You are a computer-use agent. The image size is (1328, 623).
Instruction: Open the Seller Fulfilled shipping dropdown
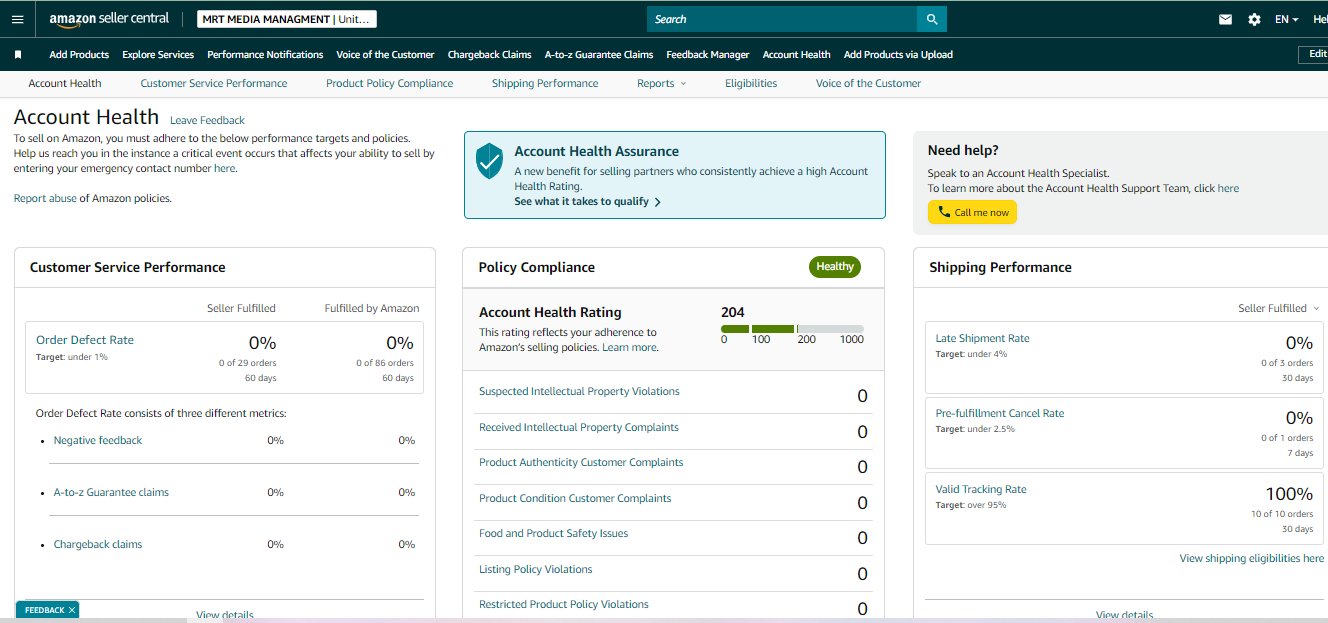pyautogui.click(x=1278, y=308)
